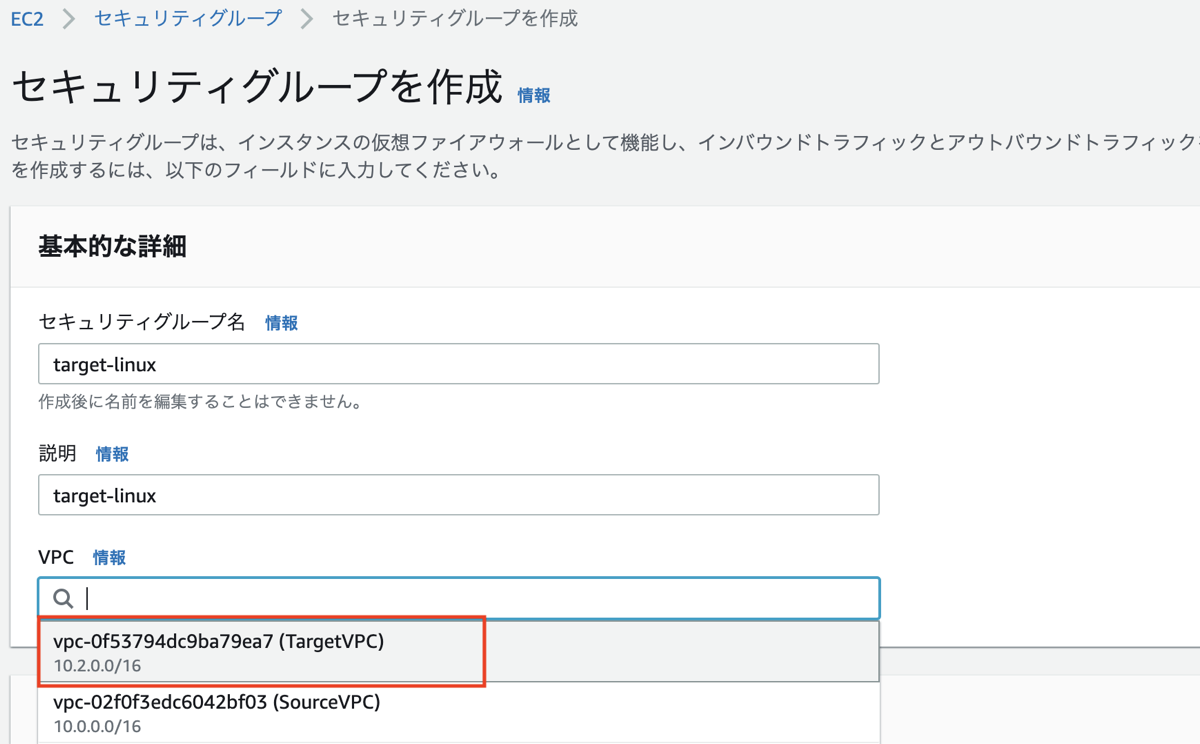The height and width of the screenshot is (744, 1200).
Task: Open 情報 link next to VPC label
Action: click(109, 558)
